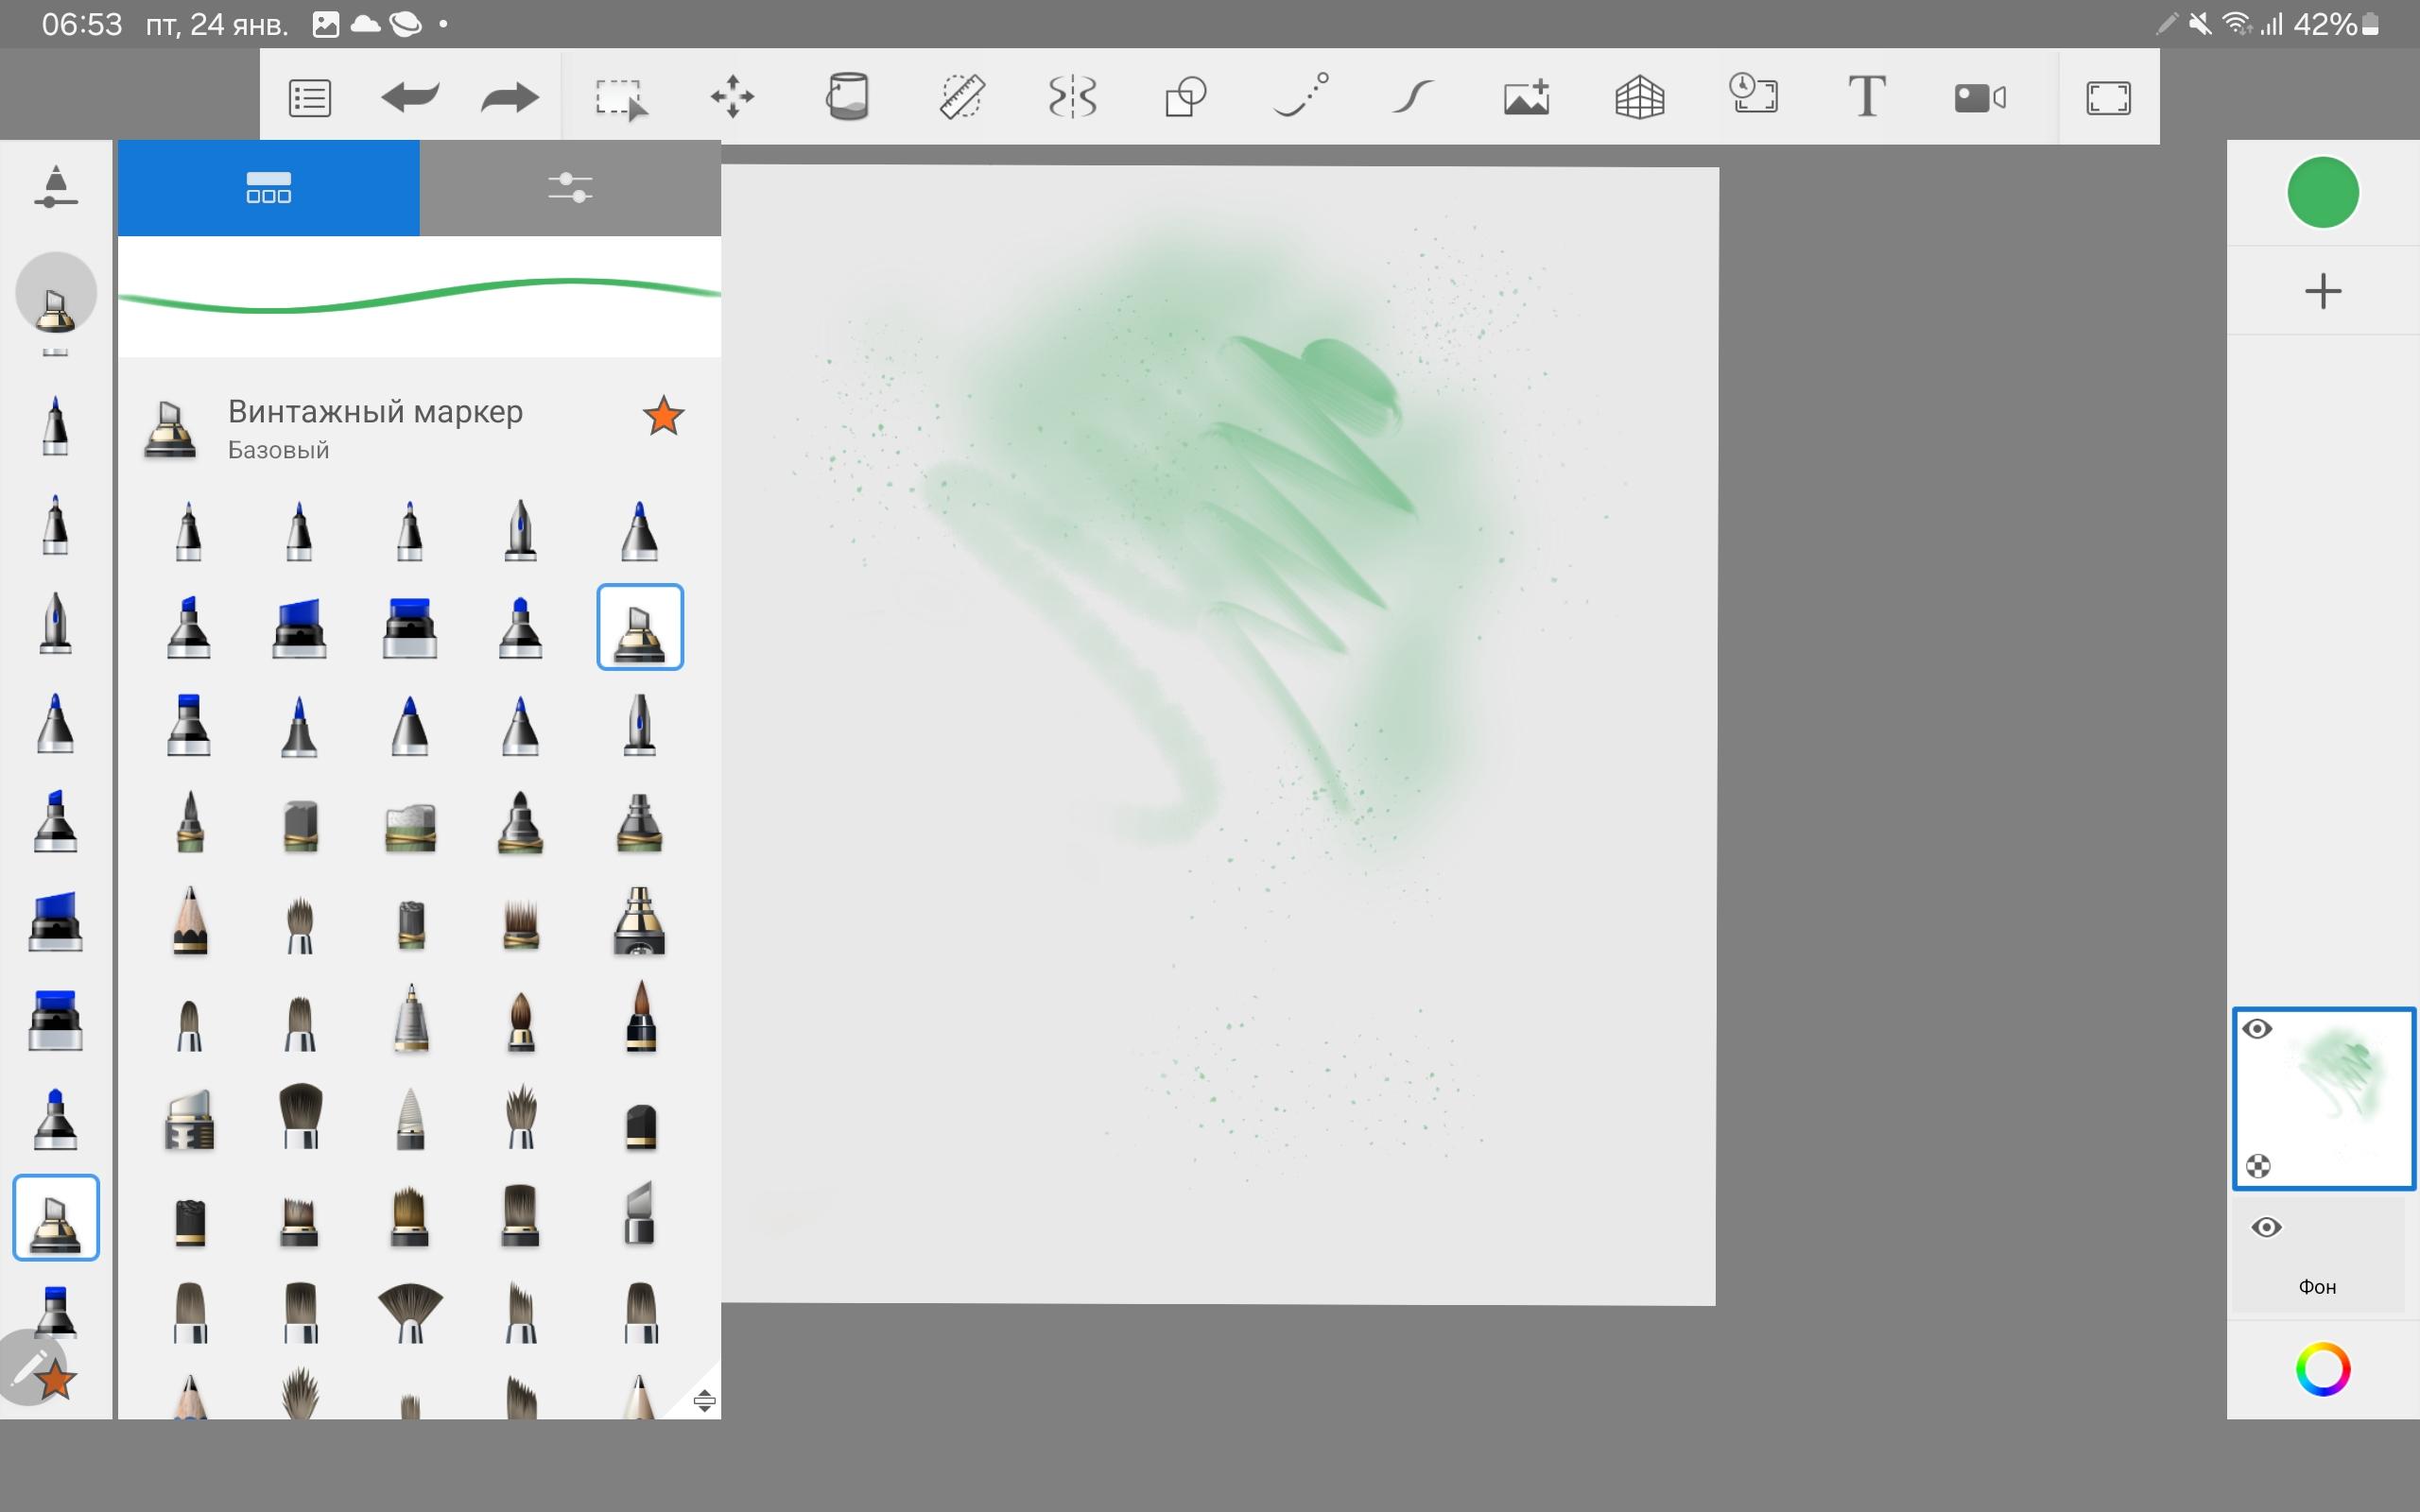Open the Text tool
Viewport: 2420px width, 1512px height.
[1865, 97]
